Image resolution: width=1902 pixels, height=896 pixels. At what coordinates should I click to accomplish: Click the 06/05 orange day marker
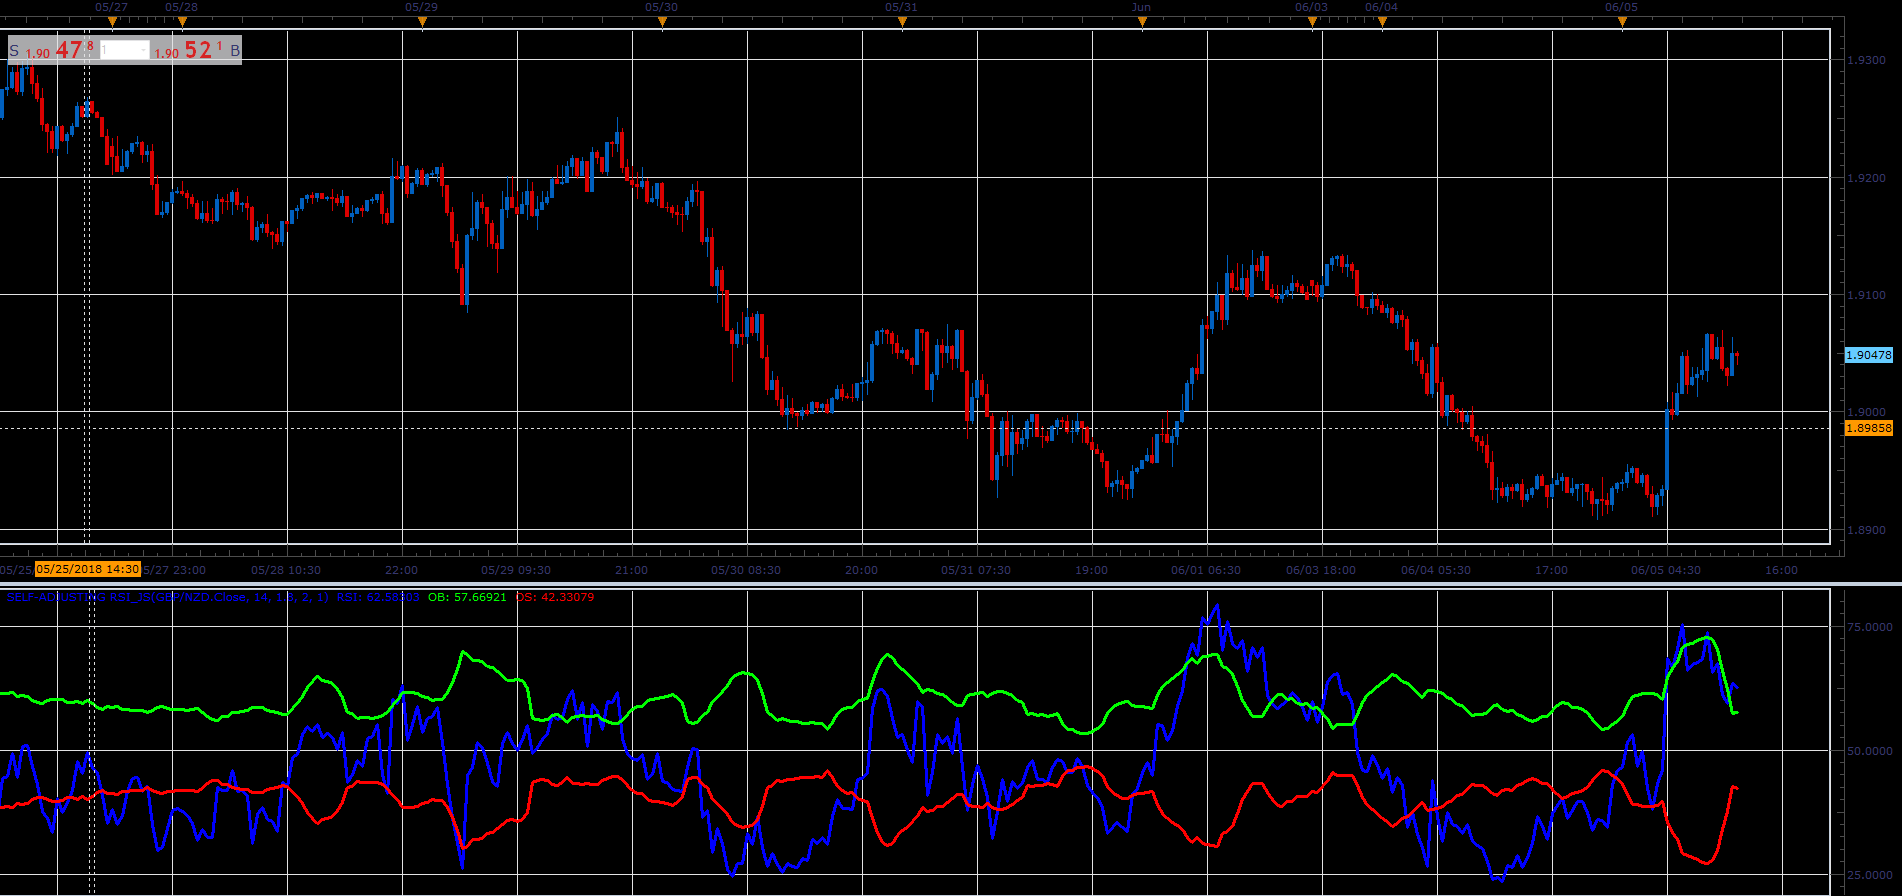1622,22
